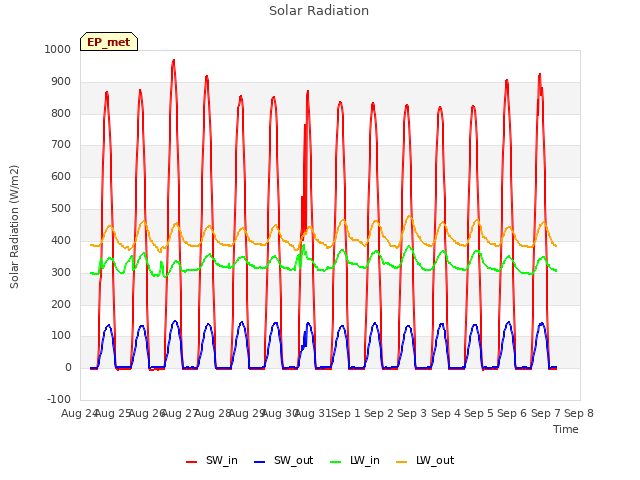Click the 300 y-axis tick label
Image resolution: width=640 pixels, height=480 pixels.
[61, 272]
